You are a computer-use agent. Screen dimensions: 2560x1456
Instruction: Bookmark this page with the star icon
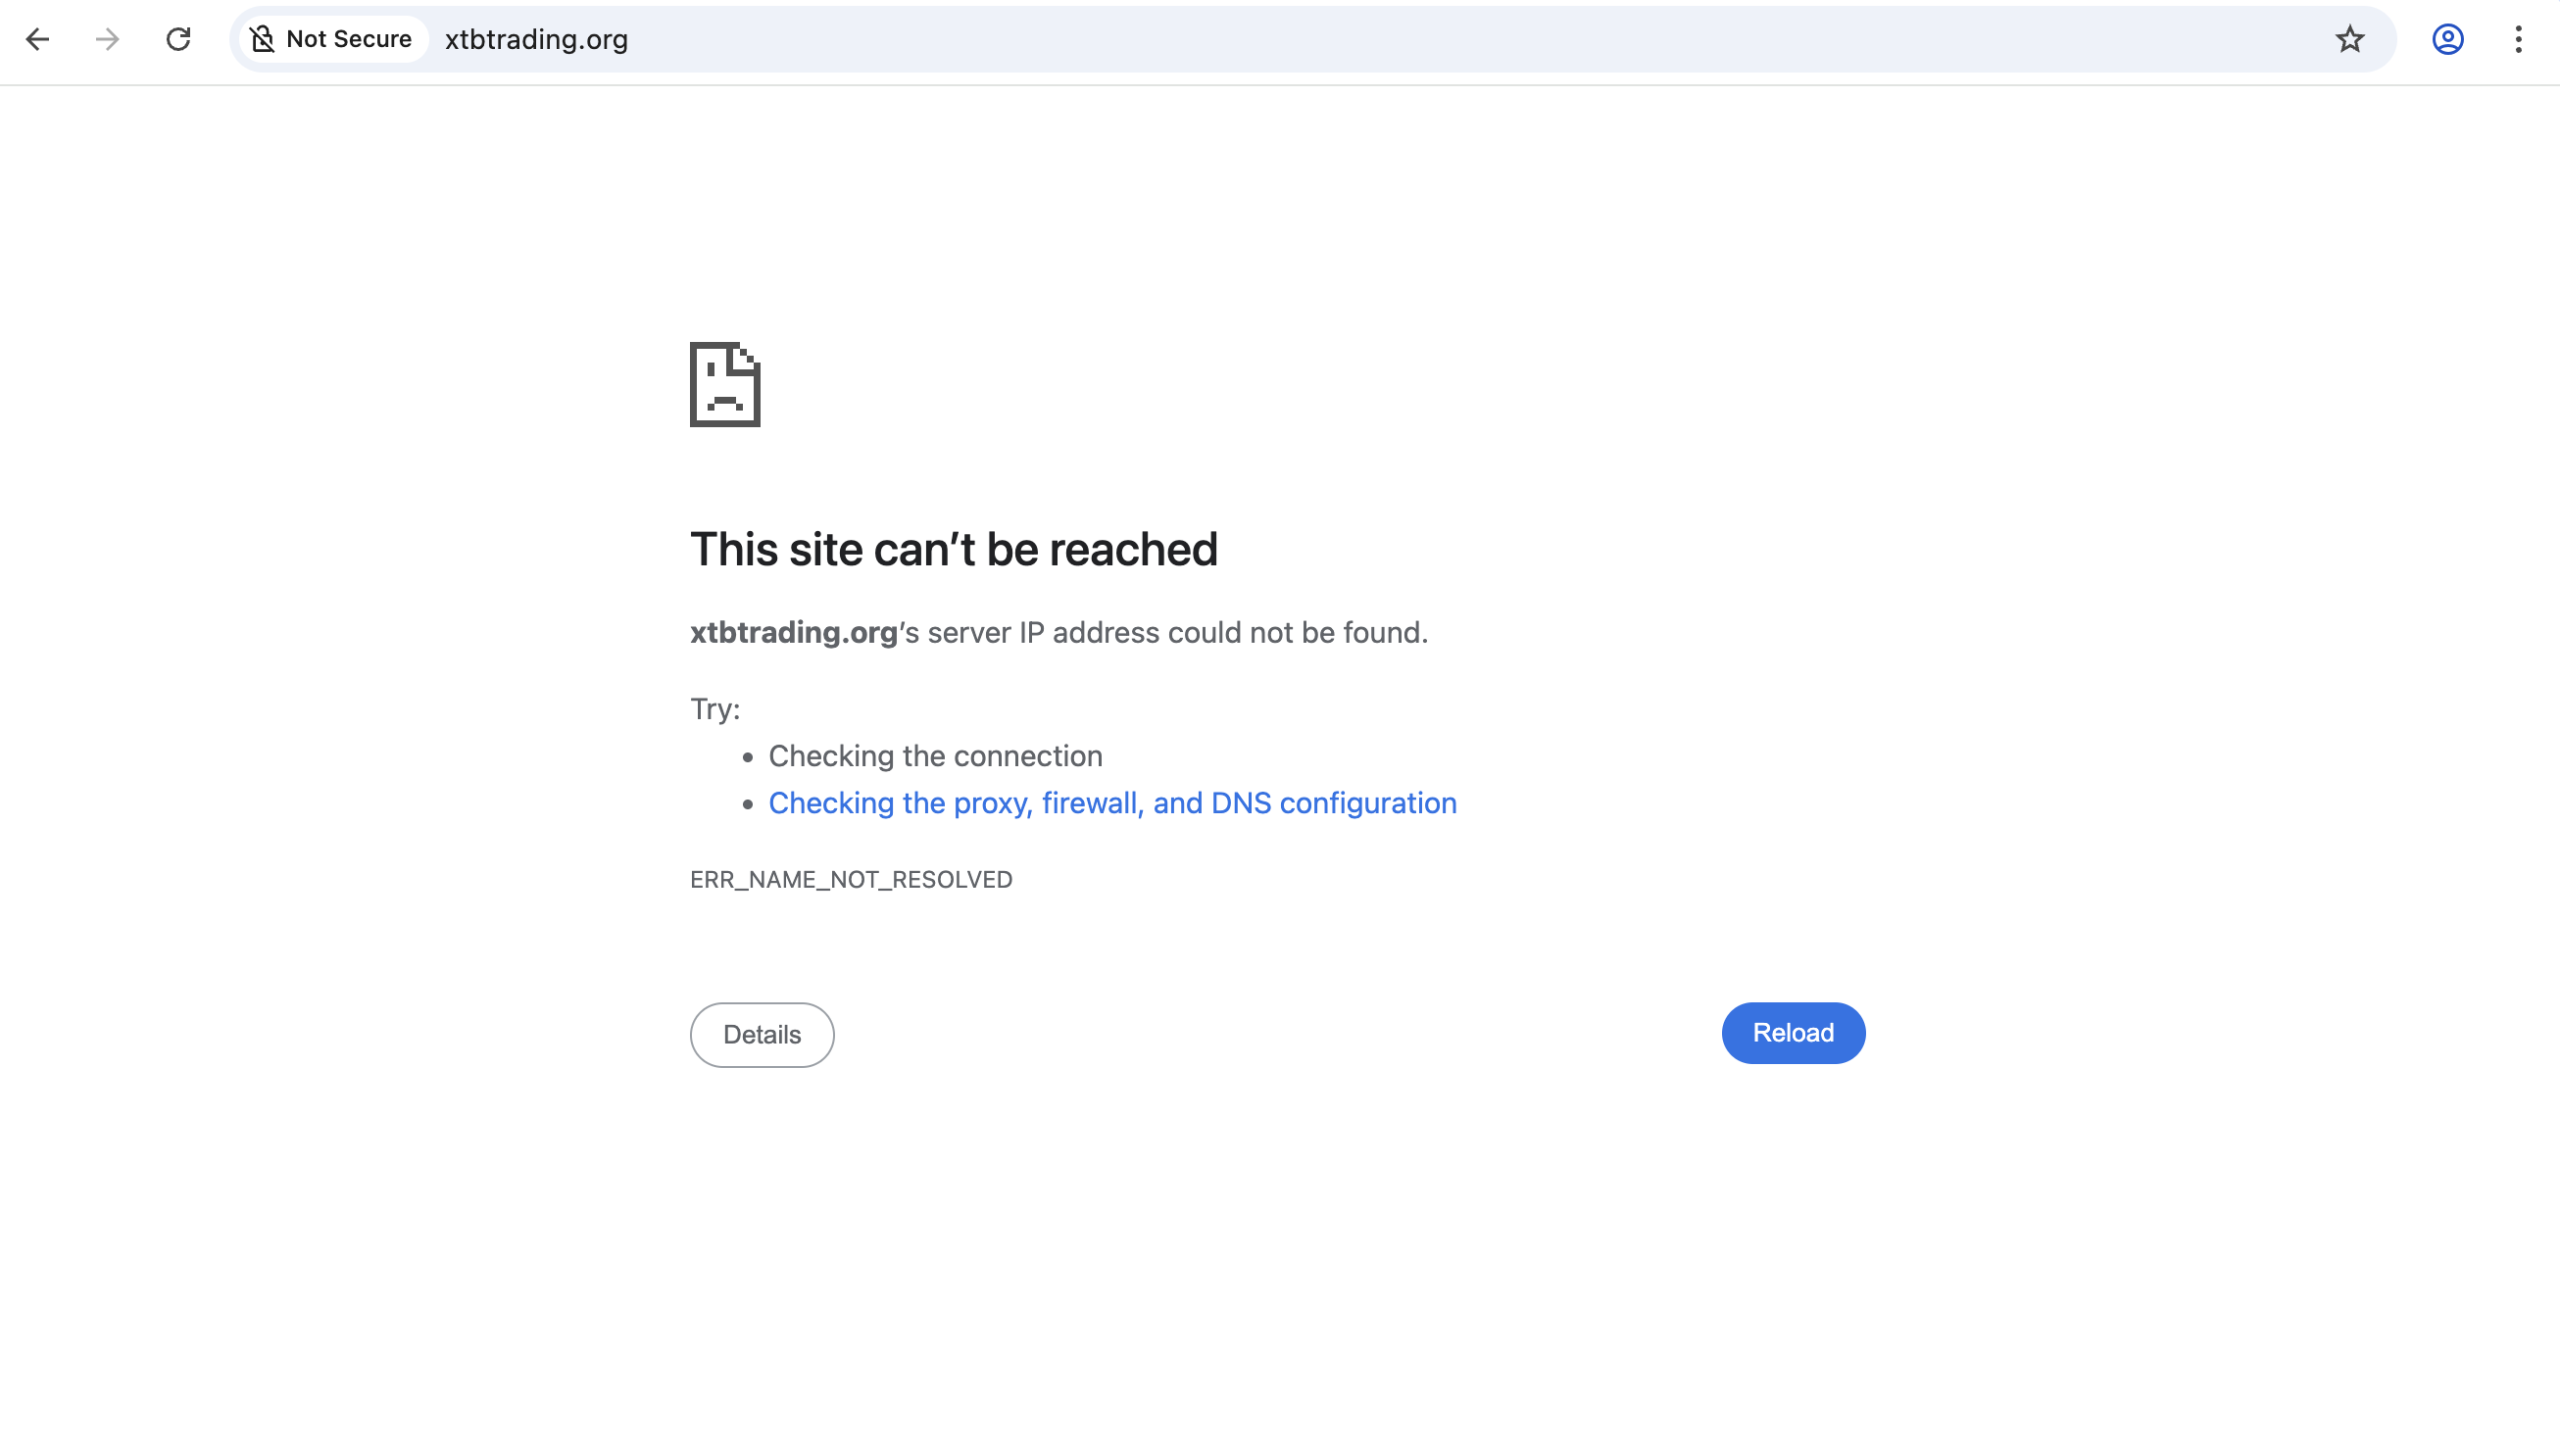click(2348, 40)
